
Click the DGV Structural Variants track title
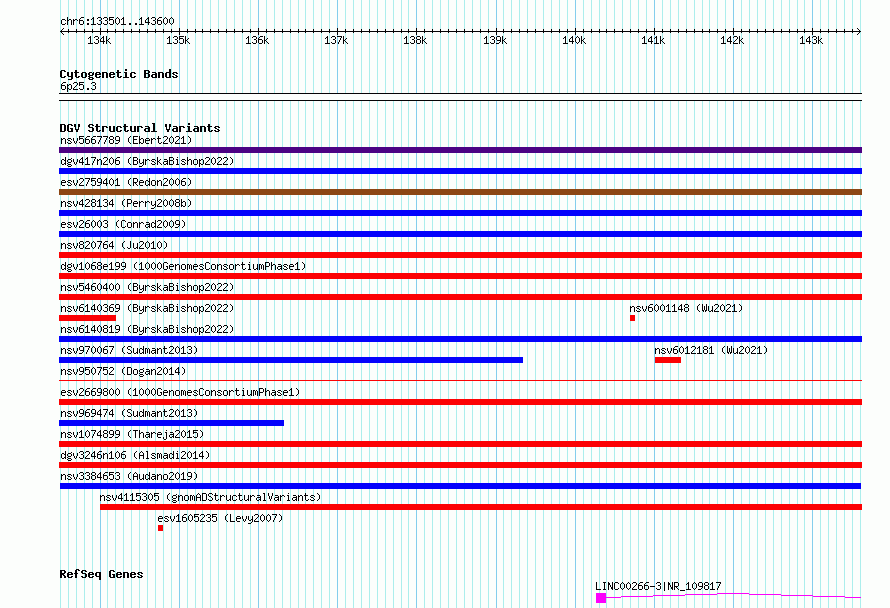click(x=140, y=128)
